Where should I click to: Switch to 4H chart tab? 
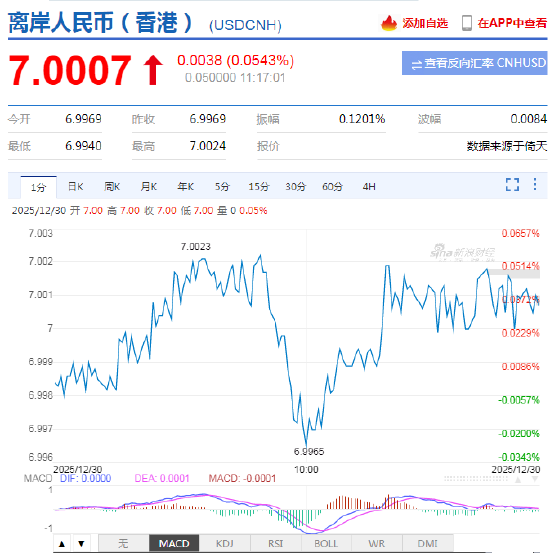pyautogui.click(x=369, y=186)
